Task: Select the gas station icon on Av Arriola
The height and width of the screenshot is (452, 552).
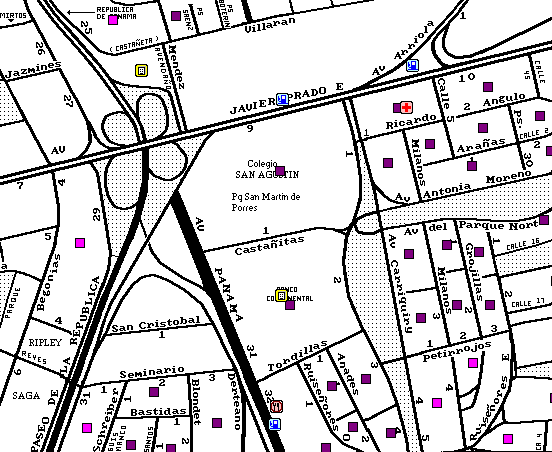Action: point(413,65)
